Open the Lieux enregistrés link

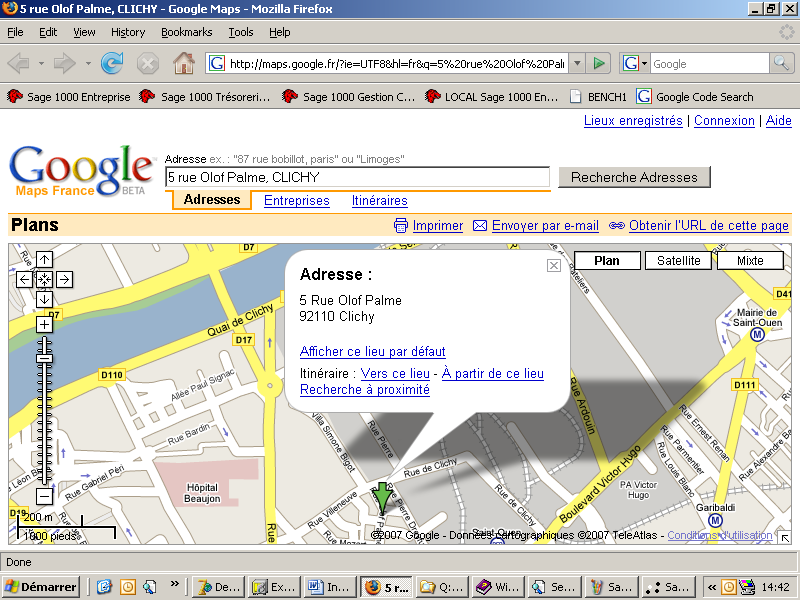[633, 121]
